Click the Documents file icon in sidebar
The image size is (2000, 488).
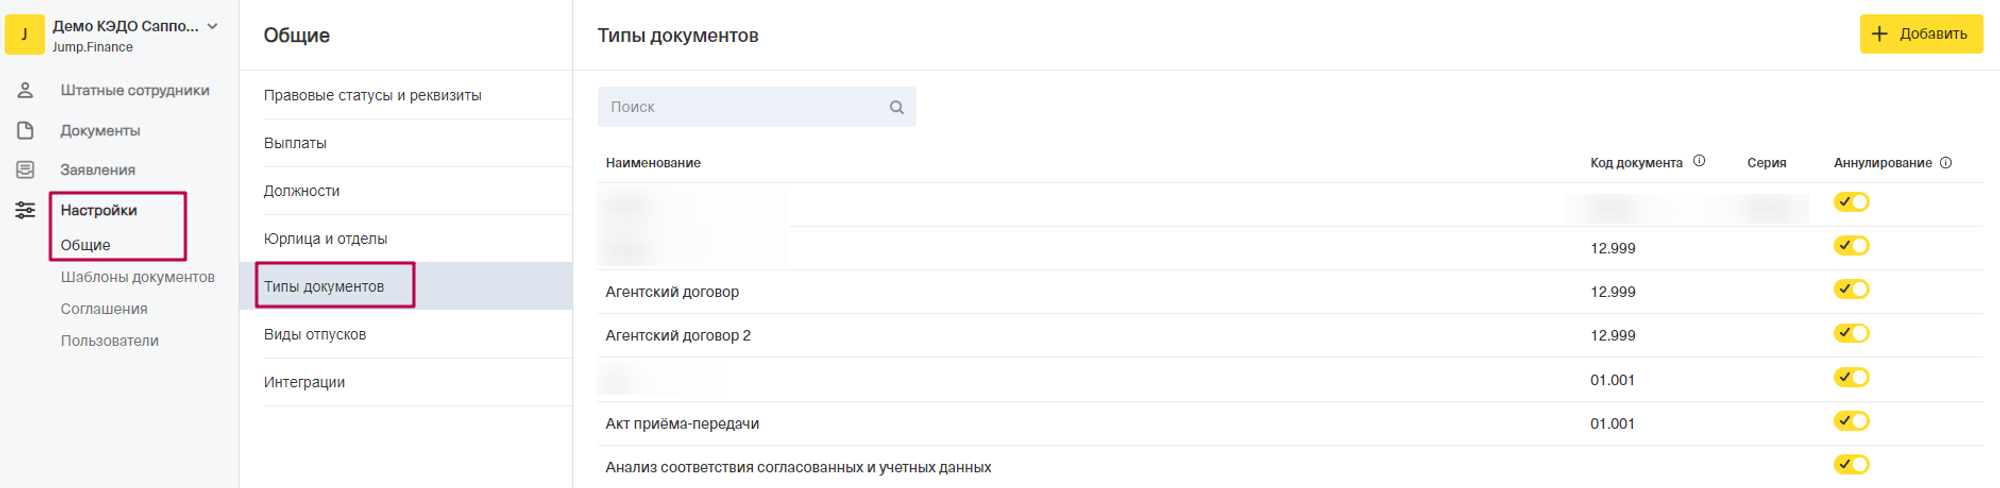(25, 131)
